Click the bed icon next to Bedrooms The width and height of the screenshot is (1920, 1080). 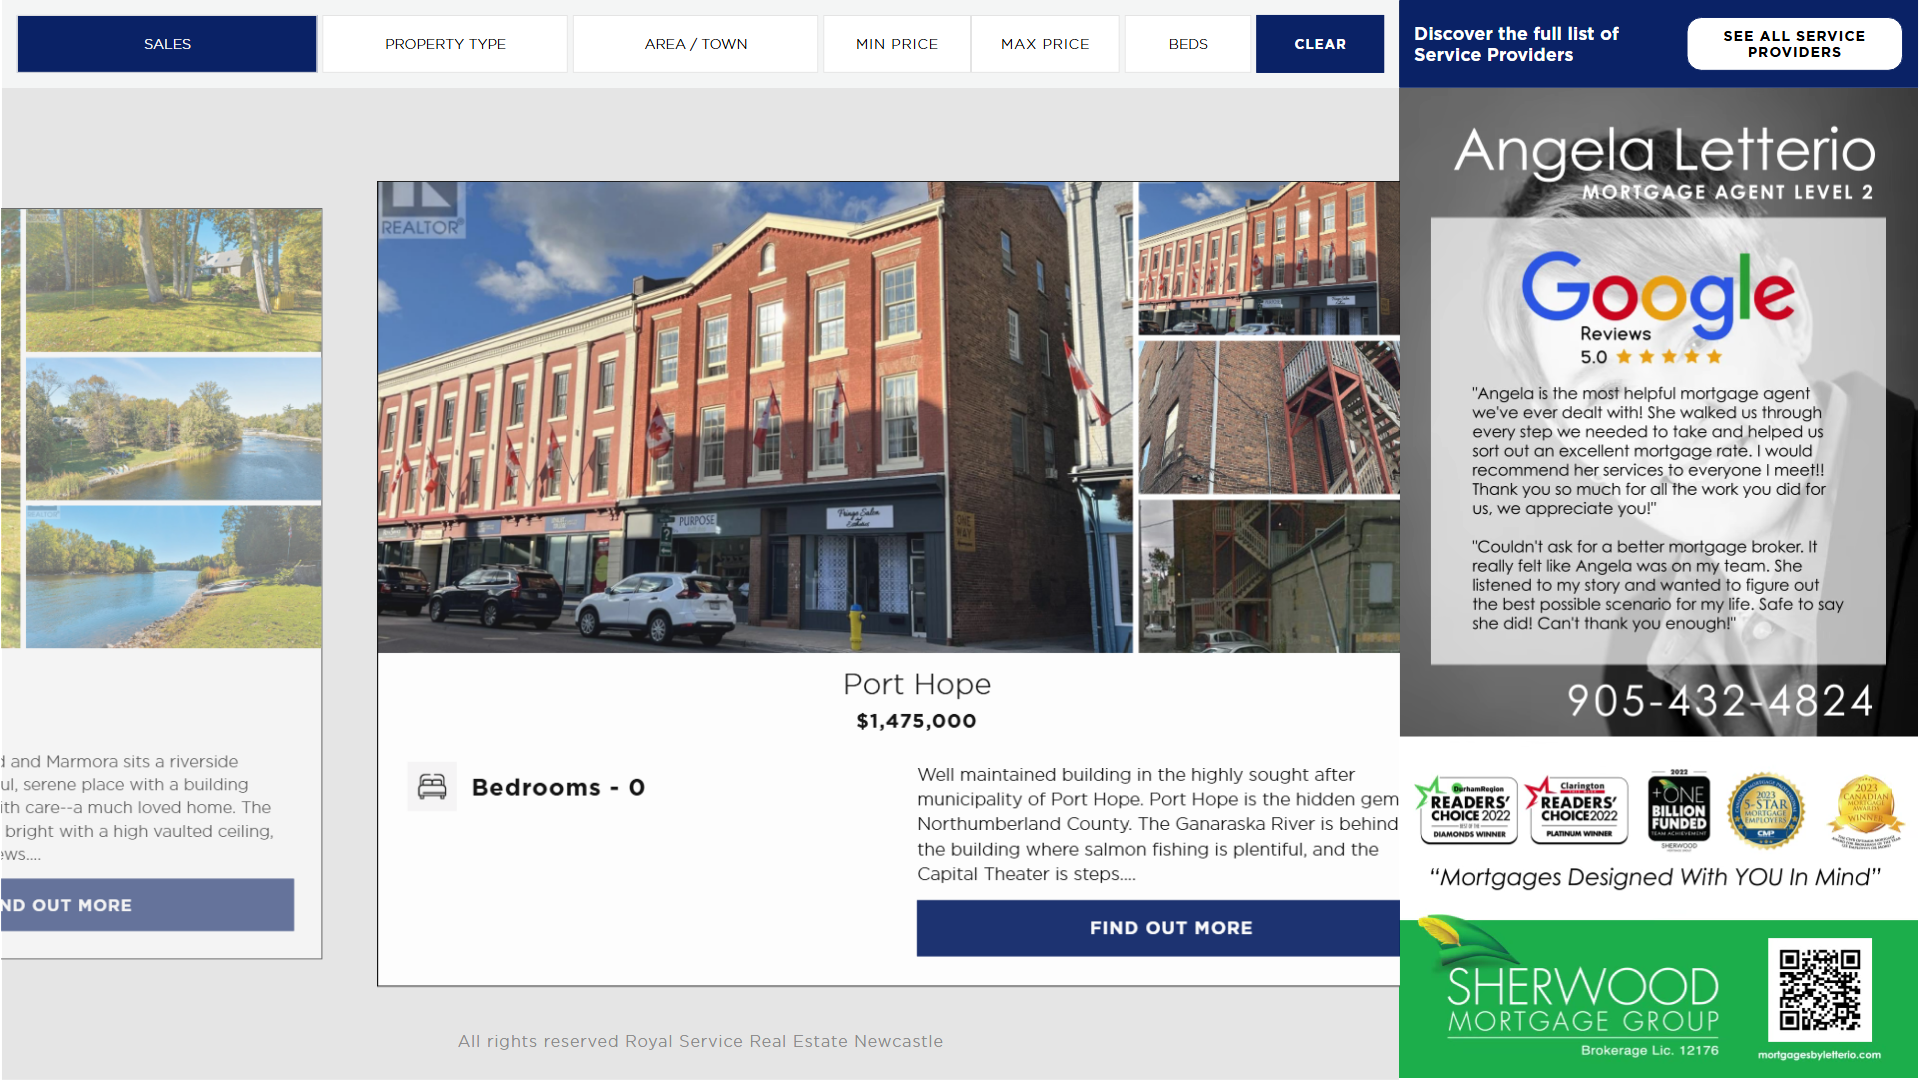tap(432, 787)
